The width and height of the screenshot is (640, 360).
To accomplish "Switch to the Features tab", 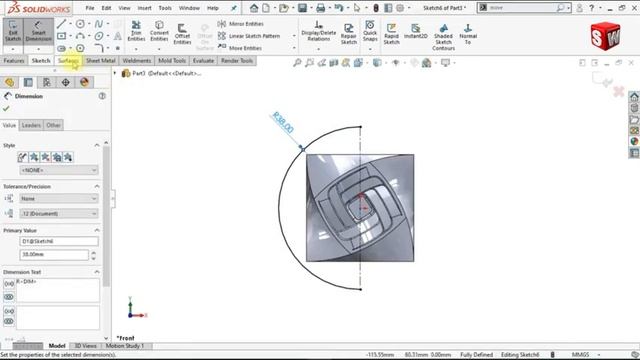I will pyautogui.click(x=14, y=61).
